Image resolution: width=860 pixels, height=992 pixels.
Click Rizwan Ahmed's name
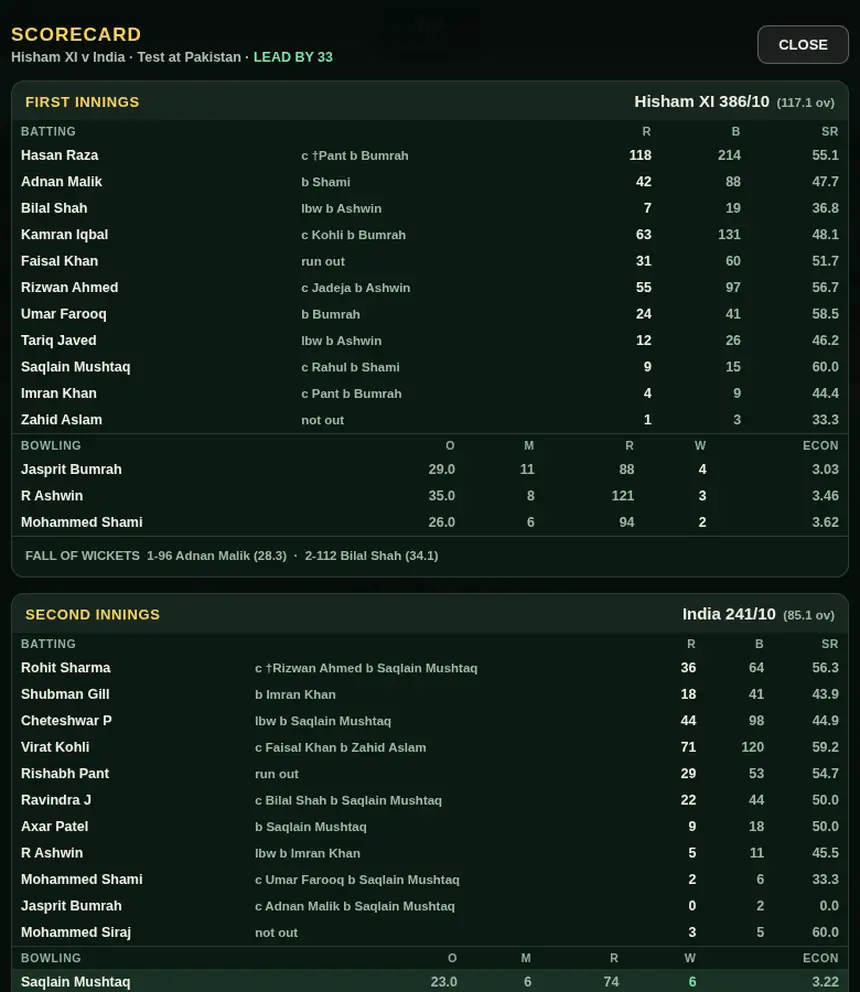click(x=70, y=287)
